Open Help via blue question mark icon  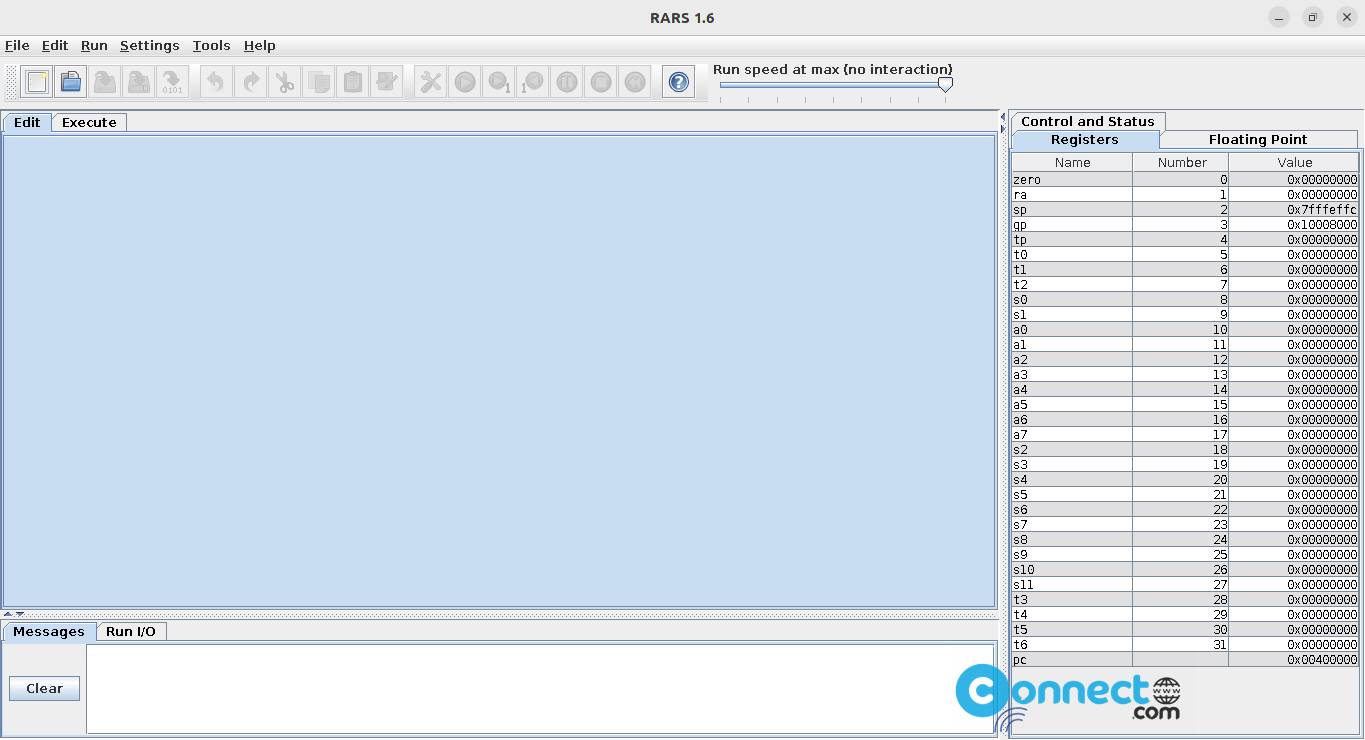click(x=679, y=82)
